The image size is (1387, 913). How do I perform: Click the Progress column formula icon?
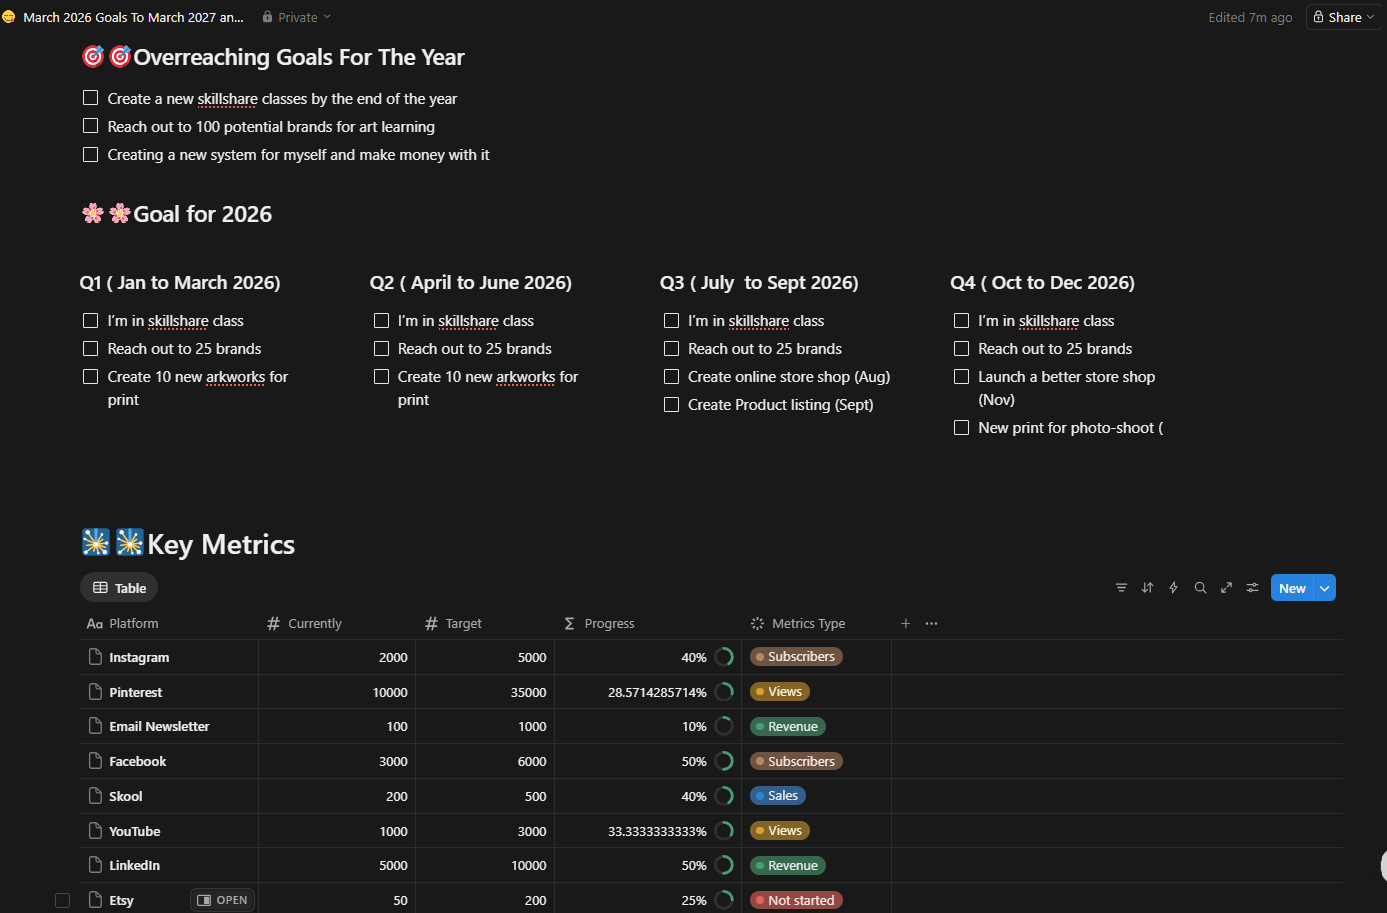pos(569,623)
